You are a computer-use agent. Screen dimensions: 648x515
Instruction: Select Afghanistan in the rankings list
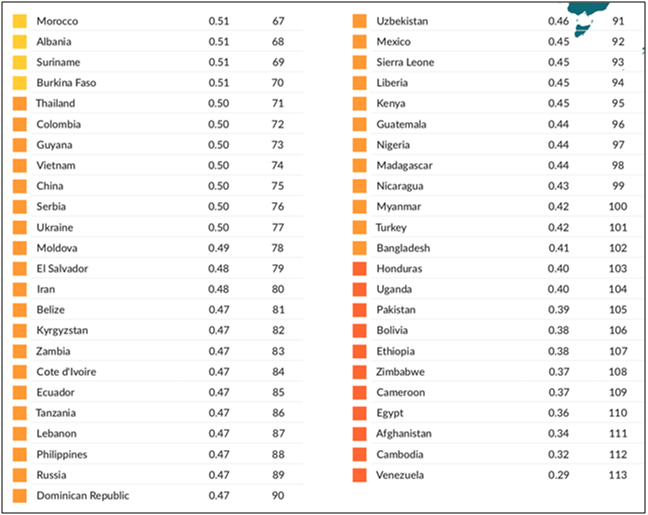click(x=404, y=434)
